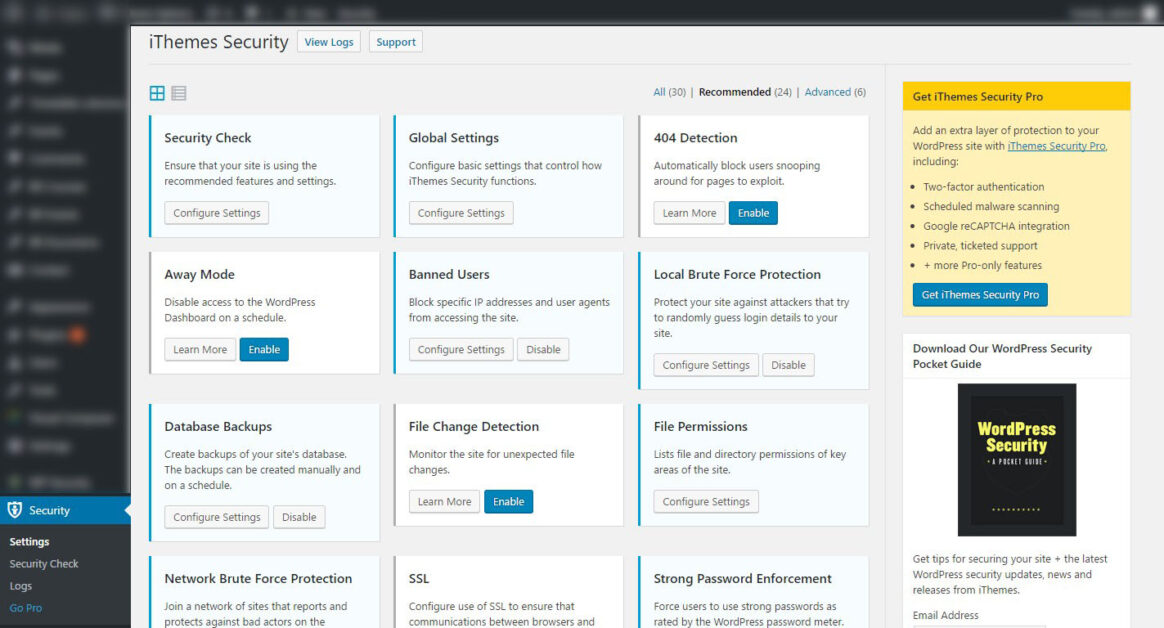Disable Local Brute Force Protection
This screenshot has height=628, width=1164.
pyautogui.click(x=788, y=365)
